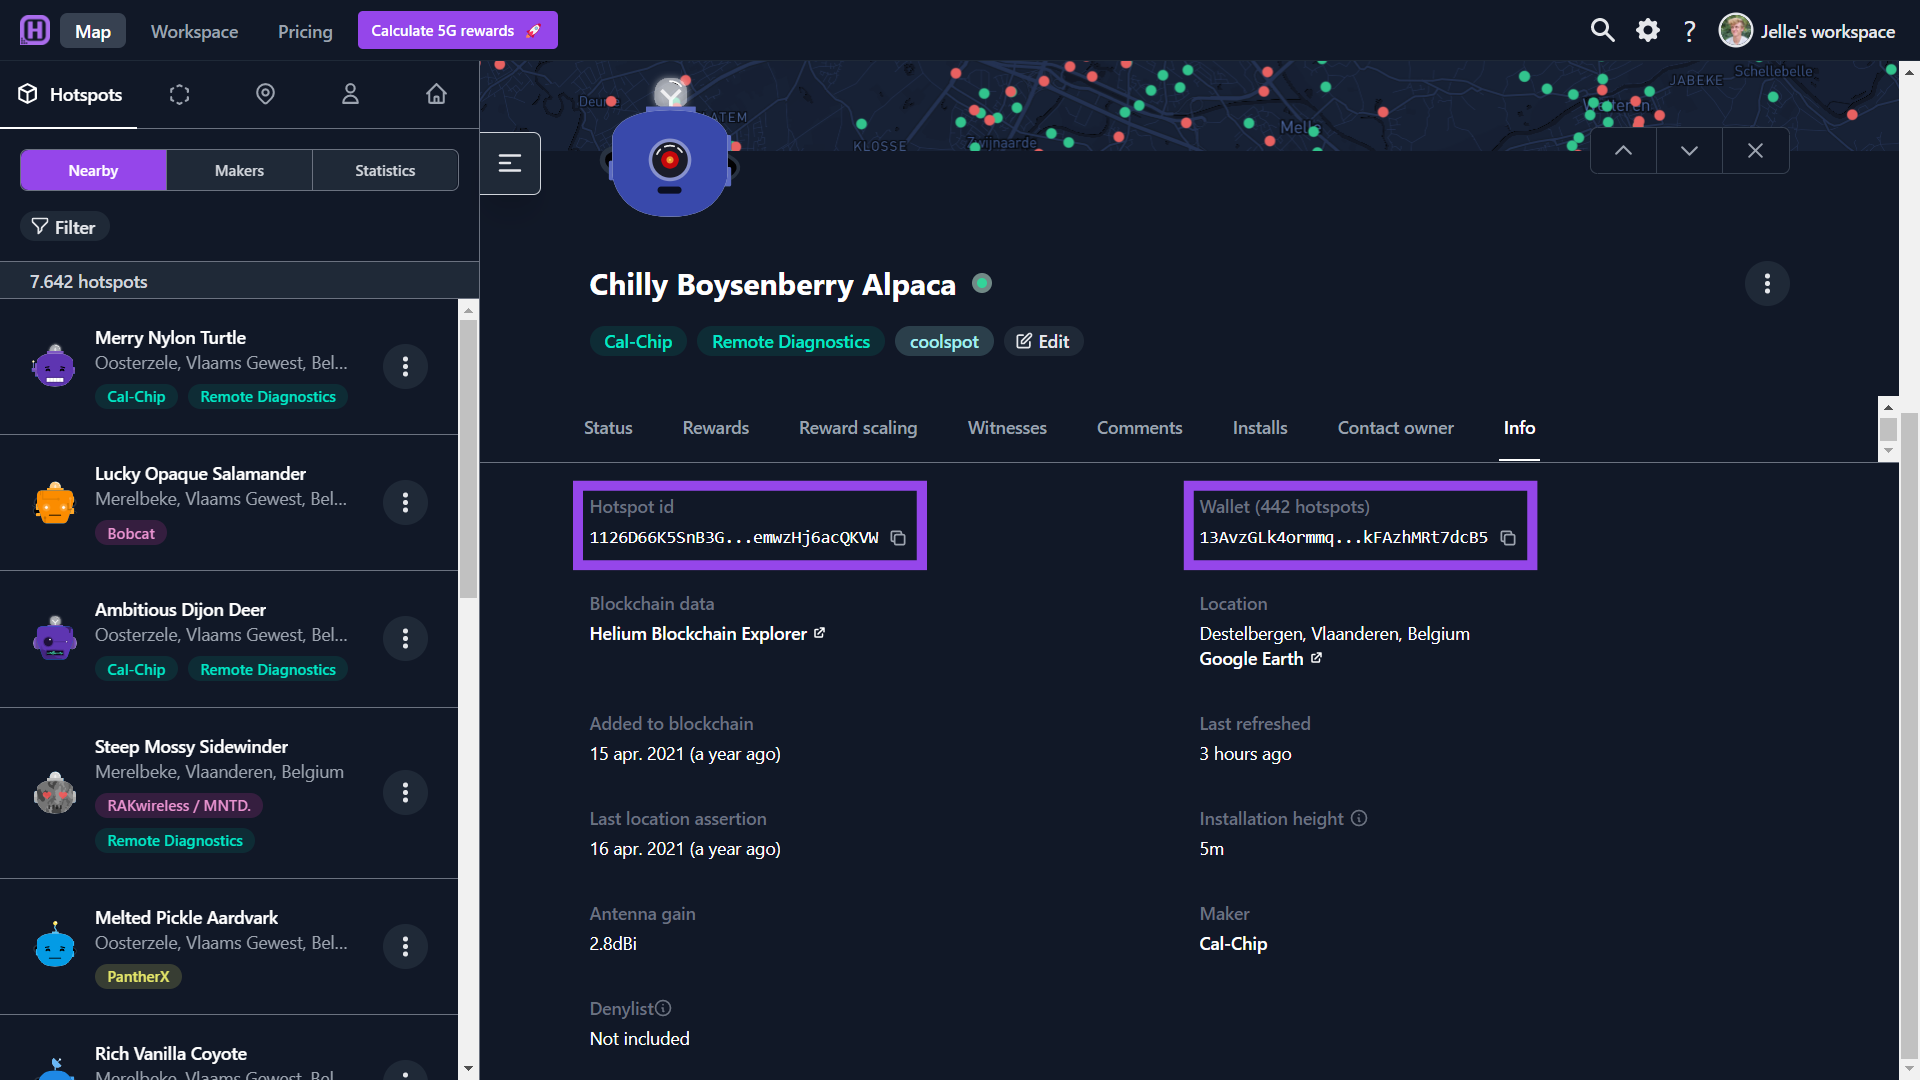Open options for Merry Nylon Turtle
The height and width of the screenshot is (1080, 1920).
(x=405, y=366)
